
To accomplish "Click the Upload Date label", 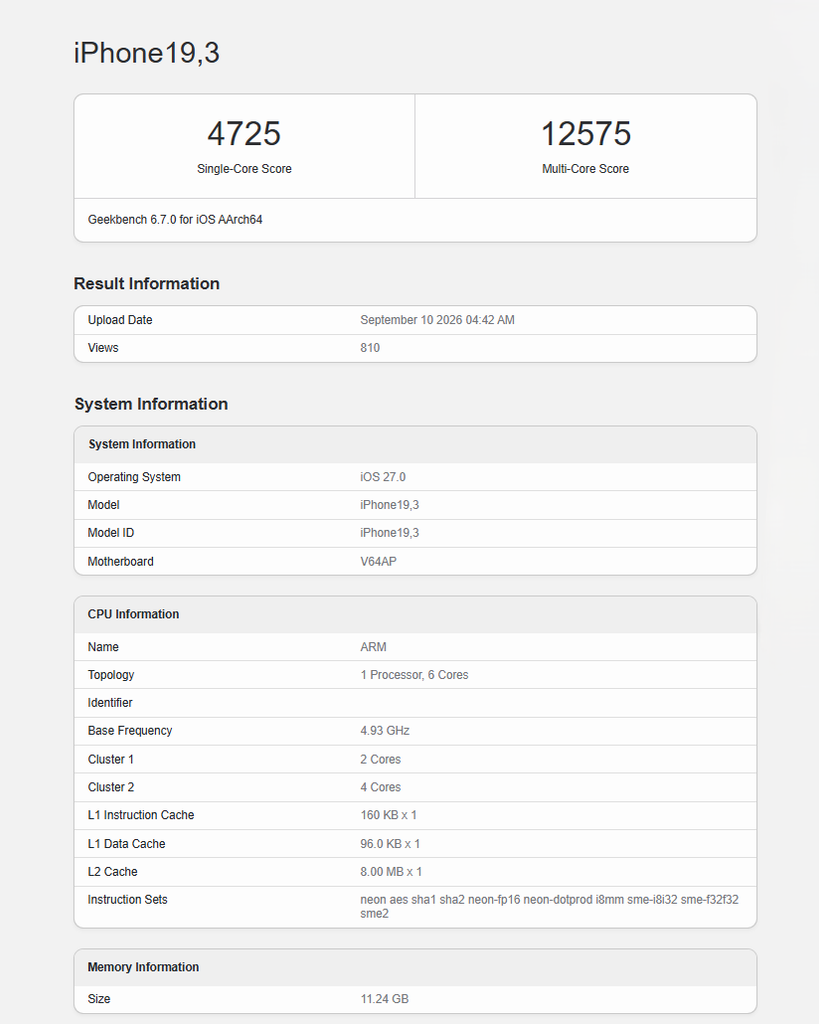I will click(120, 320).
